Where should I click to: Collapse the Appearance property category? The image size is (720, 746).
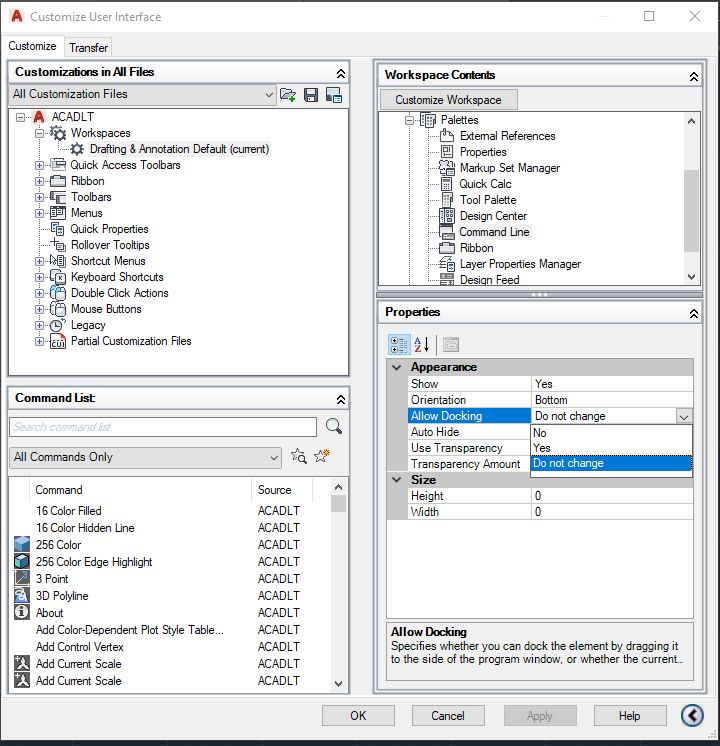tap(396, 367)
